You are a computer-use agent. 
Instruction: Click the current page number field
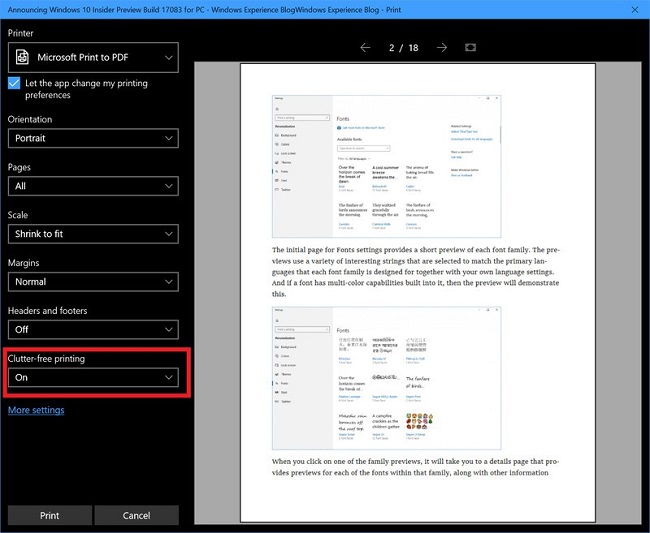392,47
